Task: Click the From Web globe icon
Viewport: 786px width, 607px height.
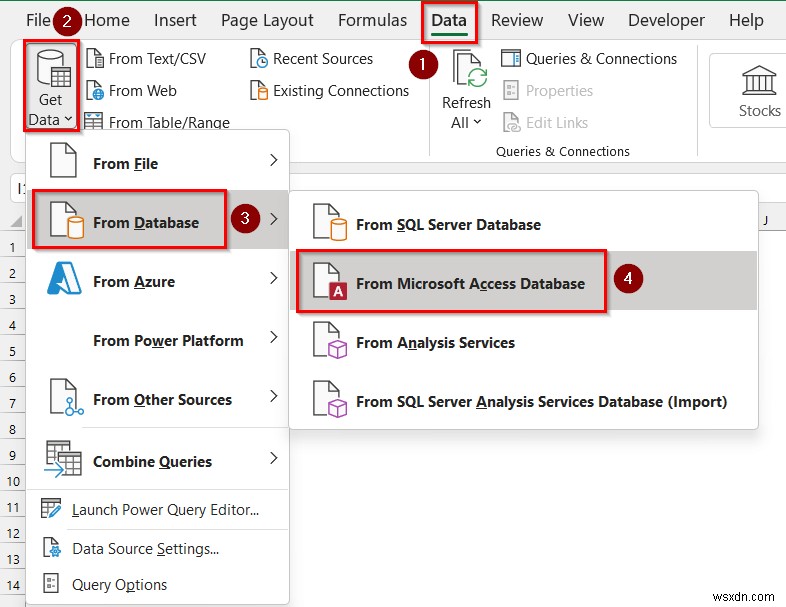Action: 95,91
